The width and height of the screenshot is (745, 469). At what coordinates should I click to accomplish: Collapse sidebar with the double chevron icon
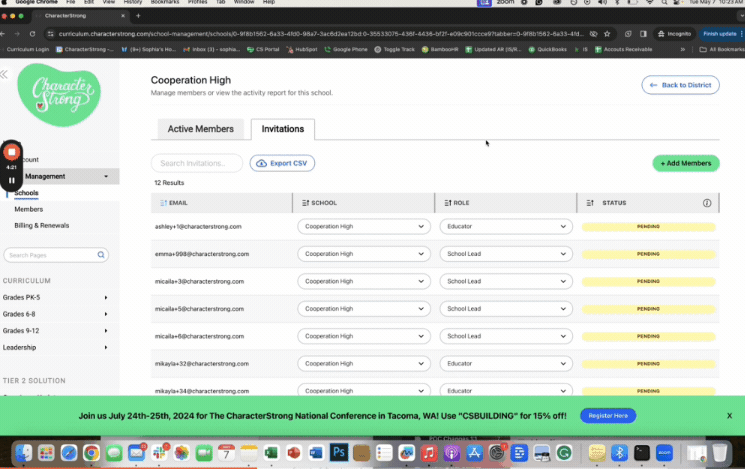pos(4,75)
